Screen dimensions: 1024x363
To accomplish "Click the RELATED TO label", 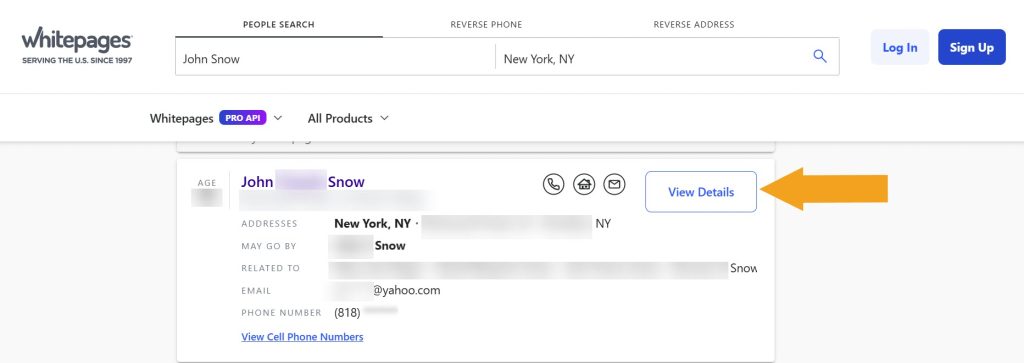I will [x=270, y=268].
